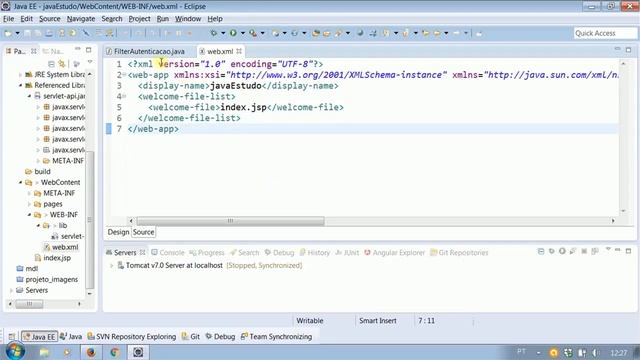Click the Forward navigation arrow icon
The image size is (640, 360).
(x=456, y=33)
